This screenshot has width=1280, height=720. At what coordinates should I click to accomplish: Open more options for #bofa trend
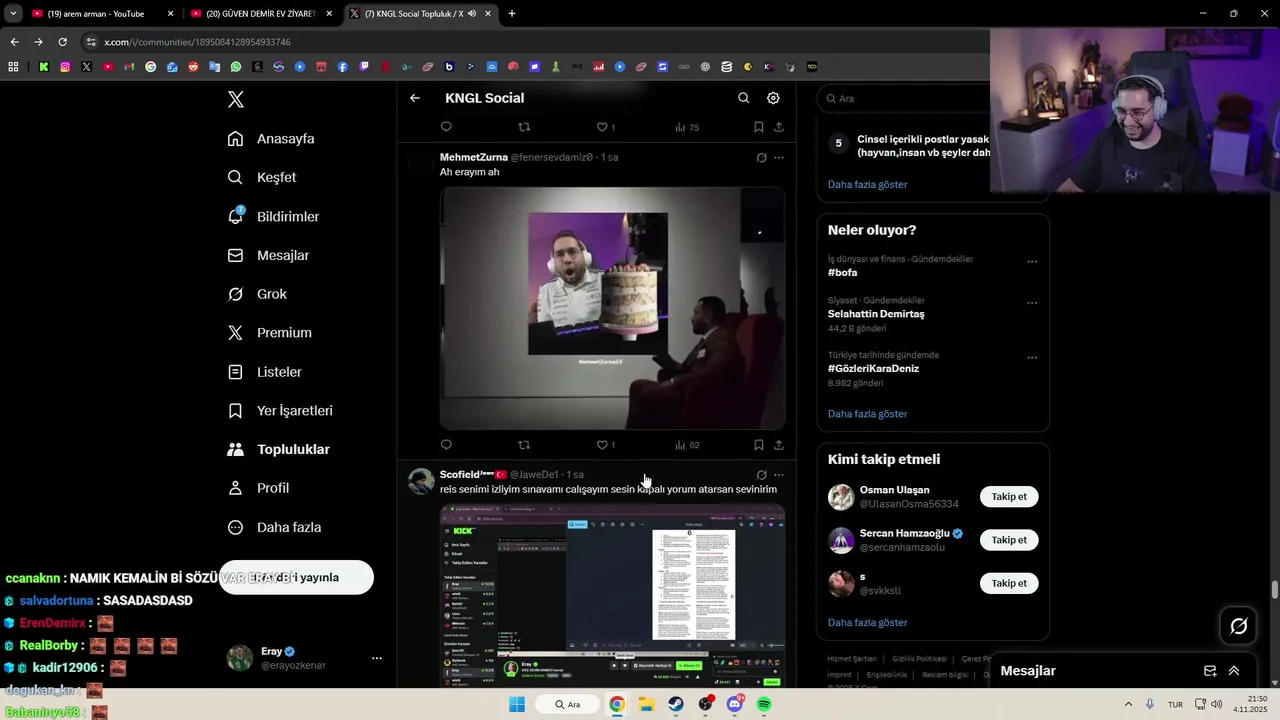point(1032,262)
